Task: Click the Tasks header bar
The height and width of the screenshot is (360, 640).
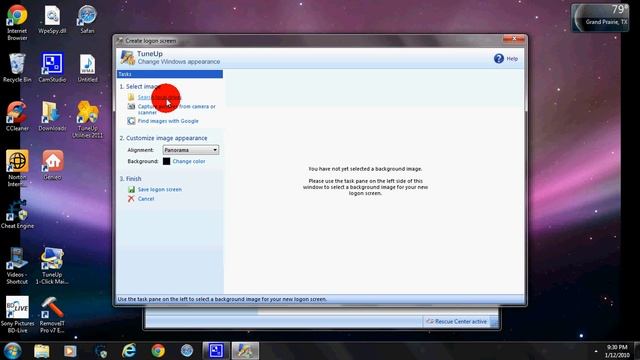Action: tap(169, 74)
